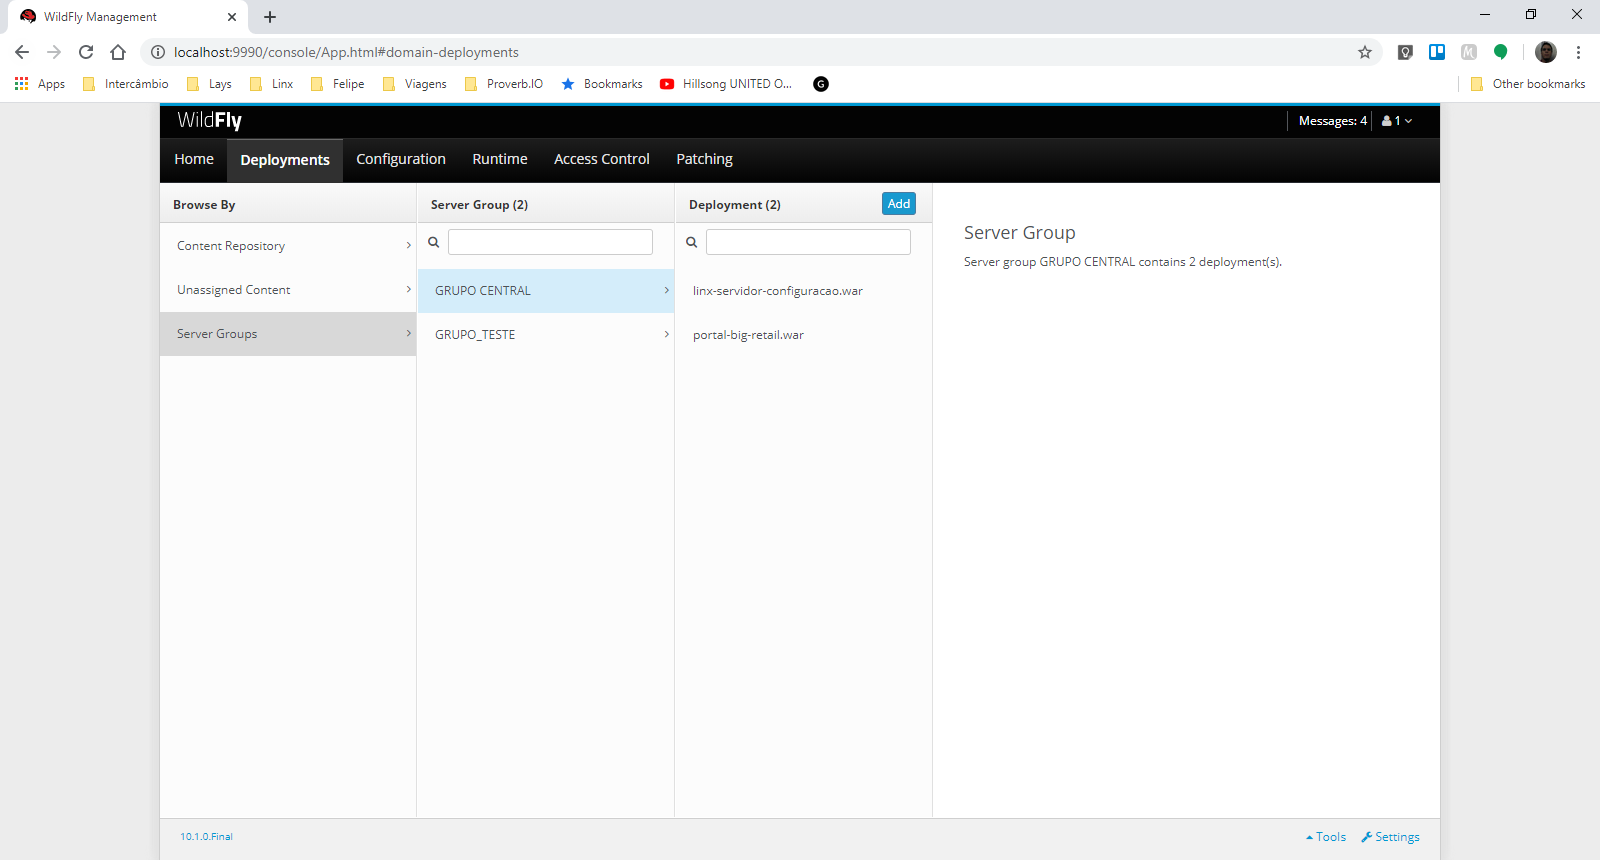
Task: Add a new deployment
Action: point(899,204)
